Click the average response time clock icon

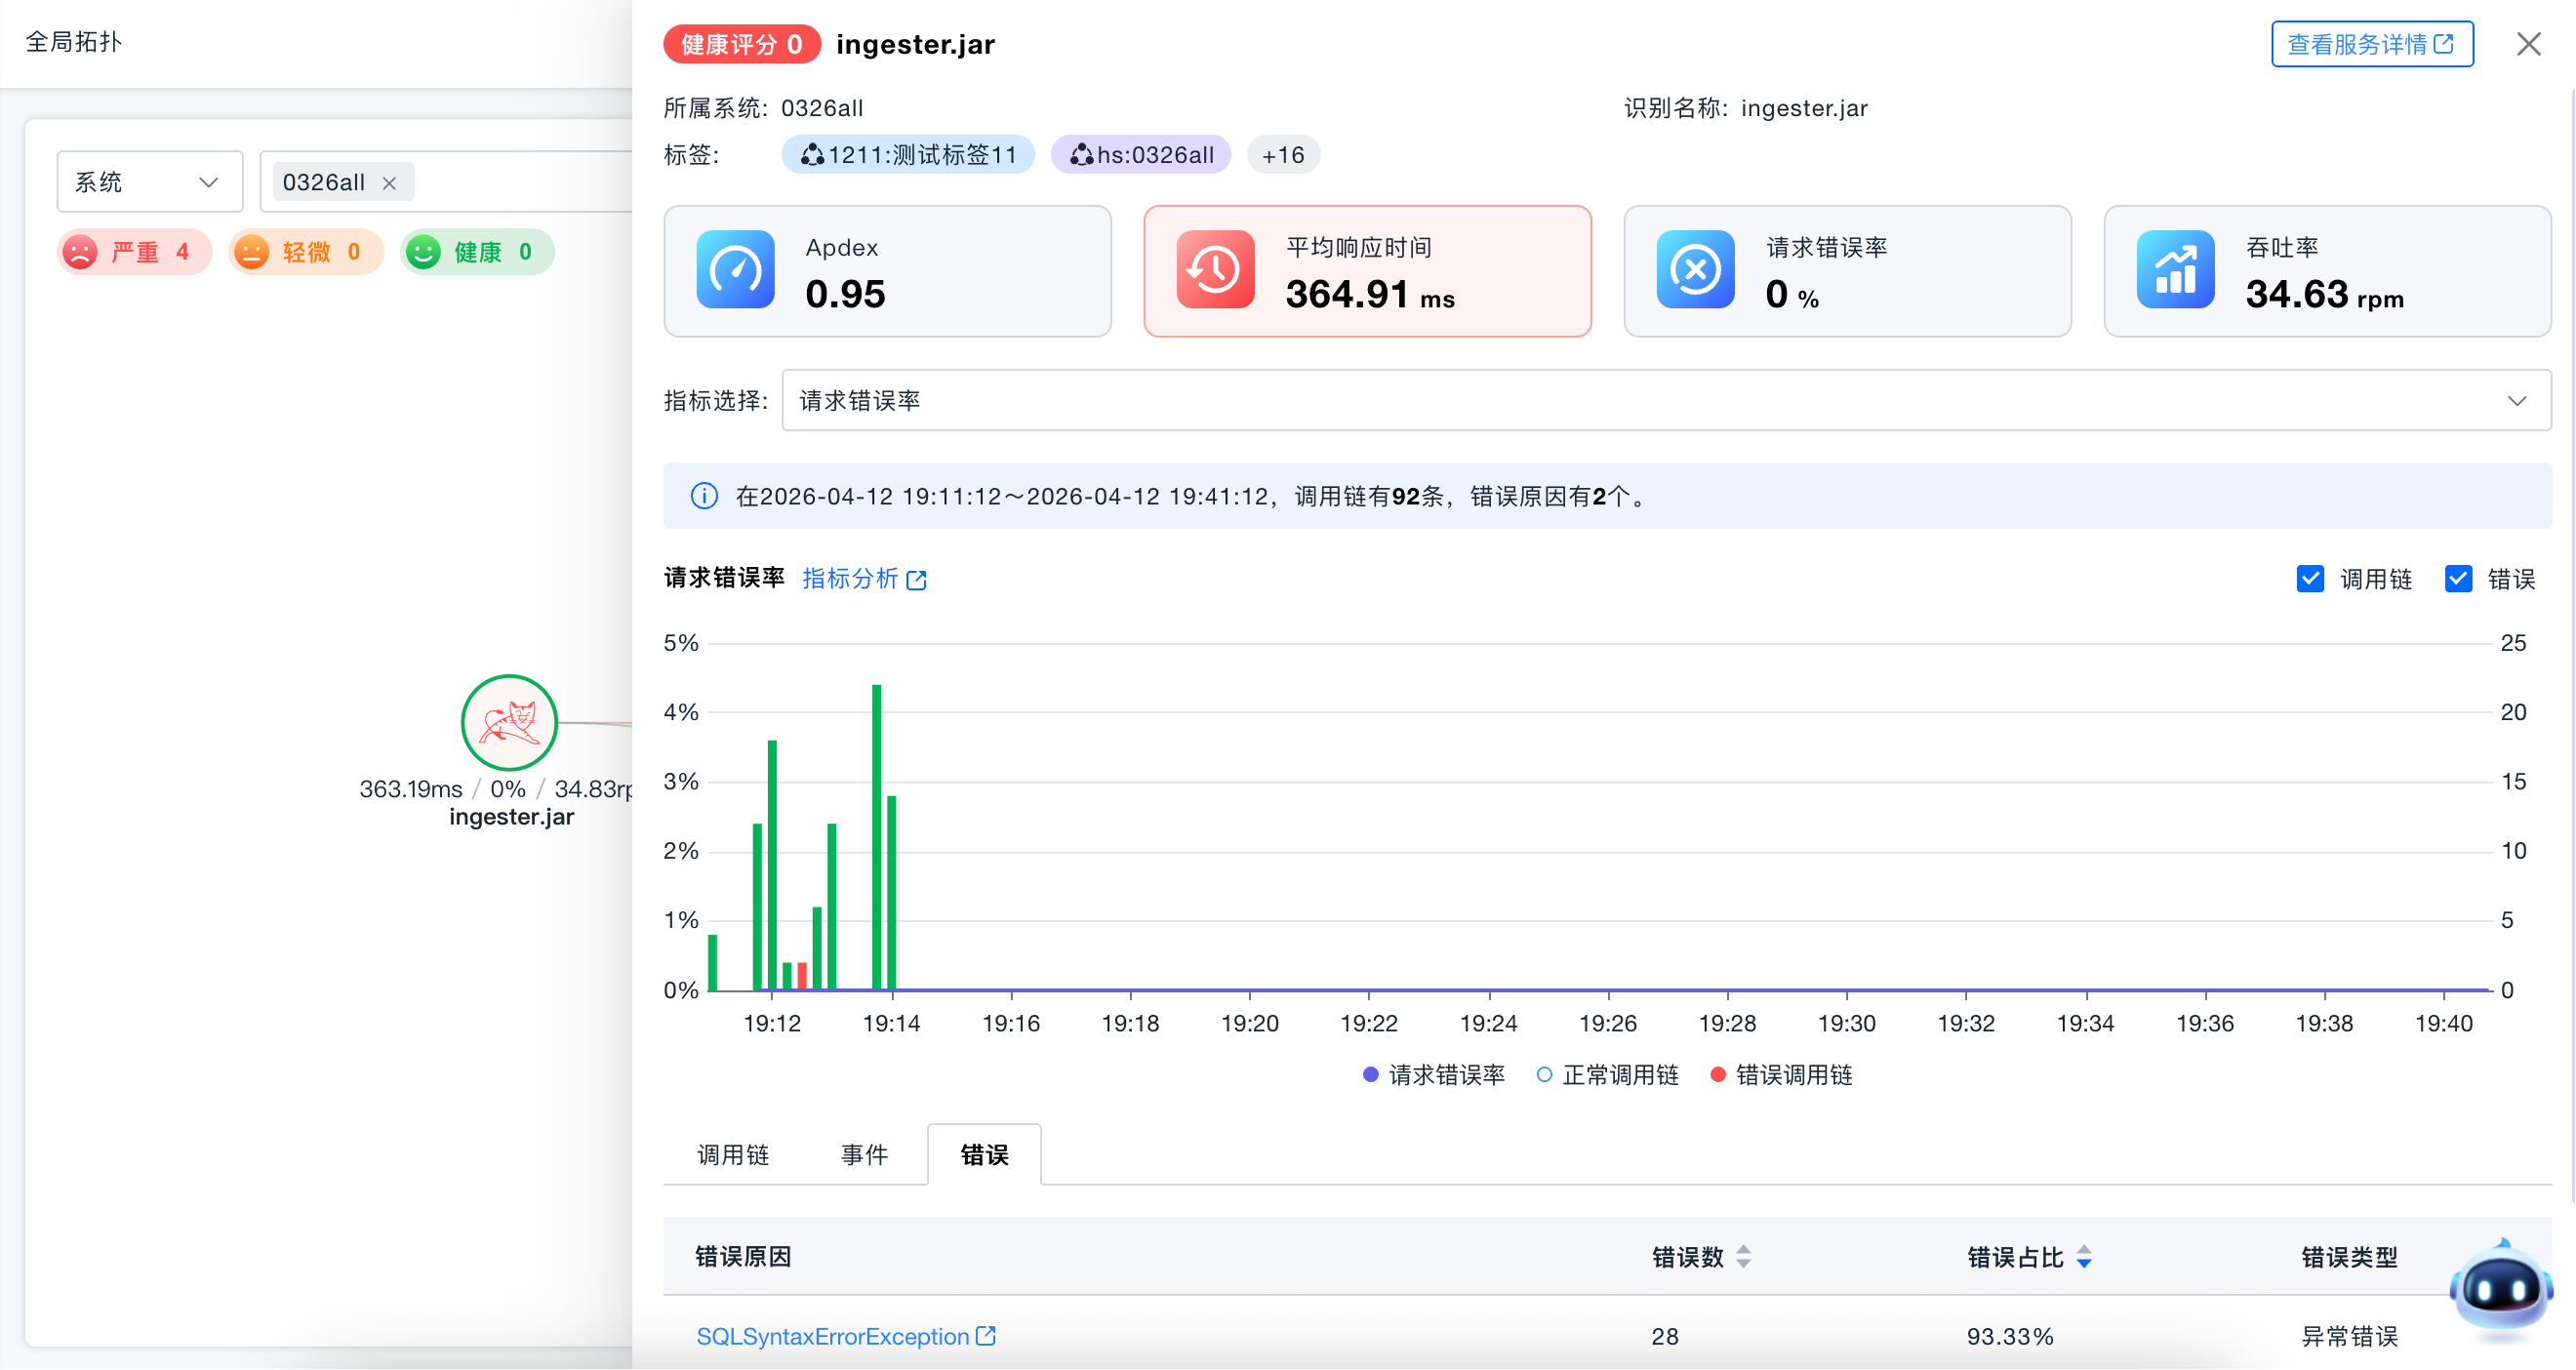[x=1215, y=270]
